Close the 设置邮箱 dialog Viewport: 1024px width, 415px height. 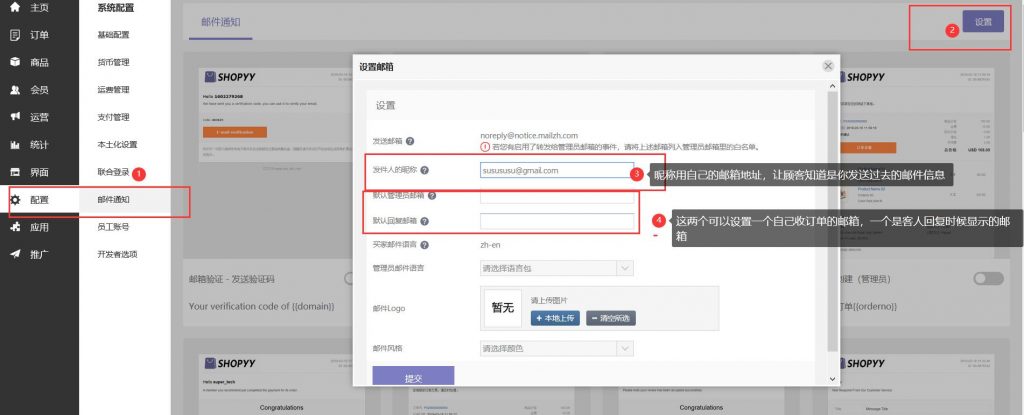(828, 66)
